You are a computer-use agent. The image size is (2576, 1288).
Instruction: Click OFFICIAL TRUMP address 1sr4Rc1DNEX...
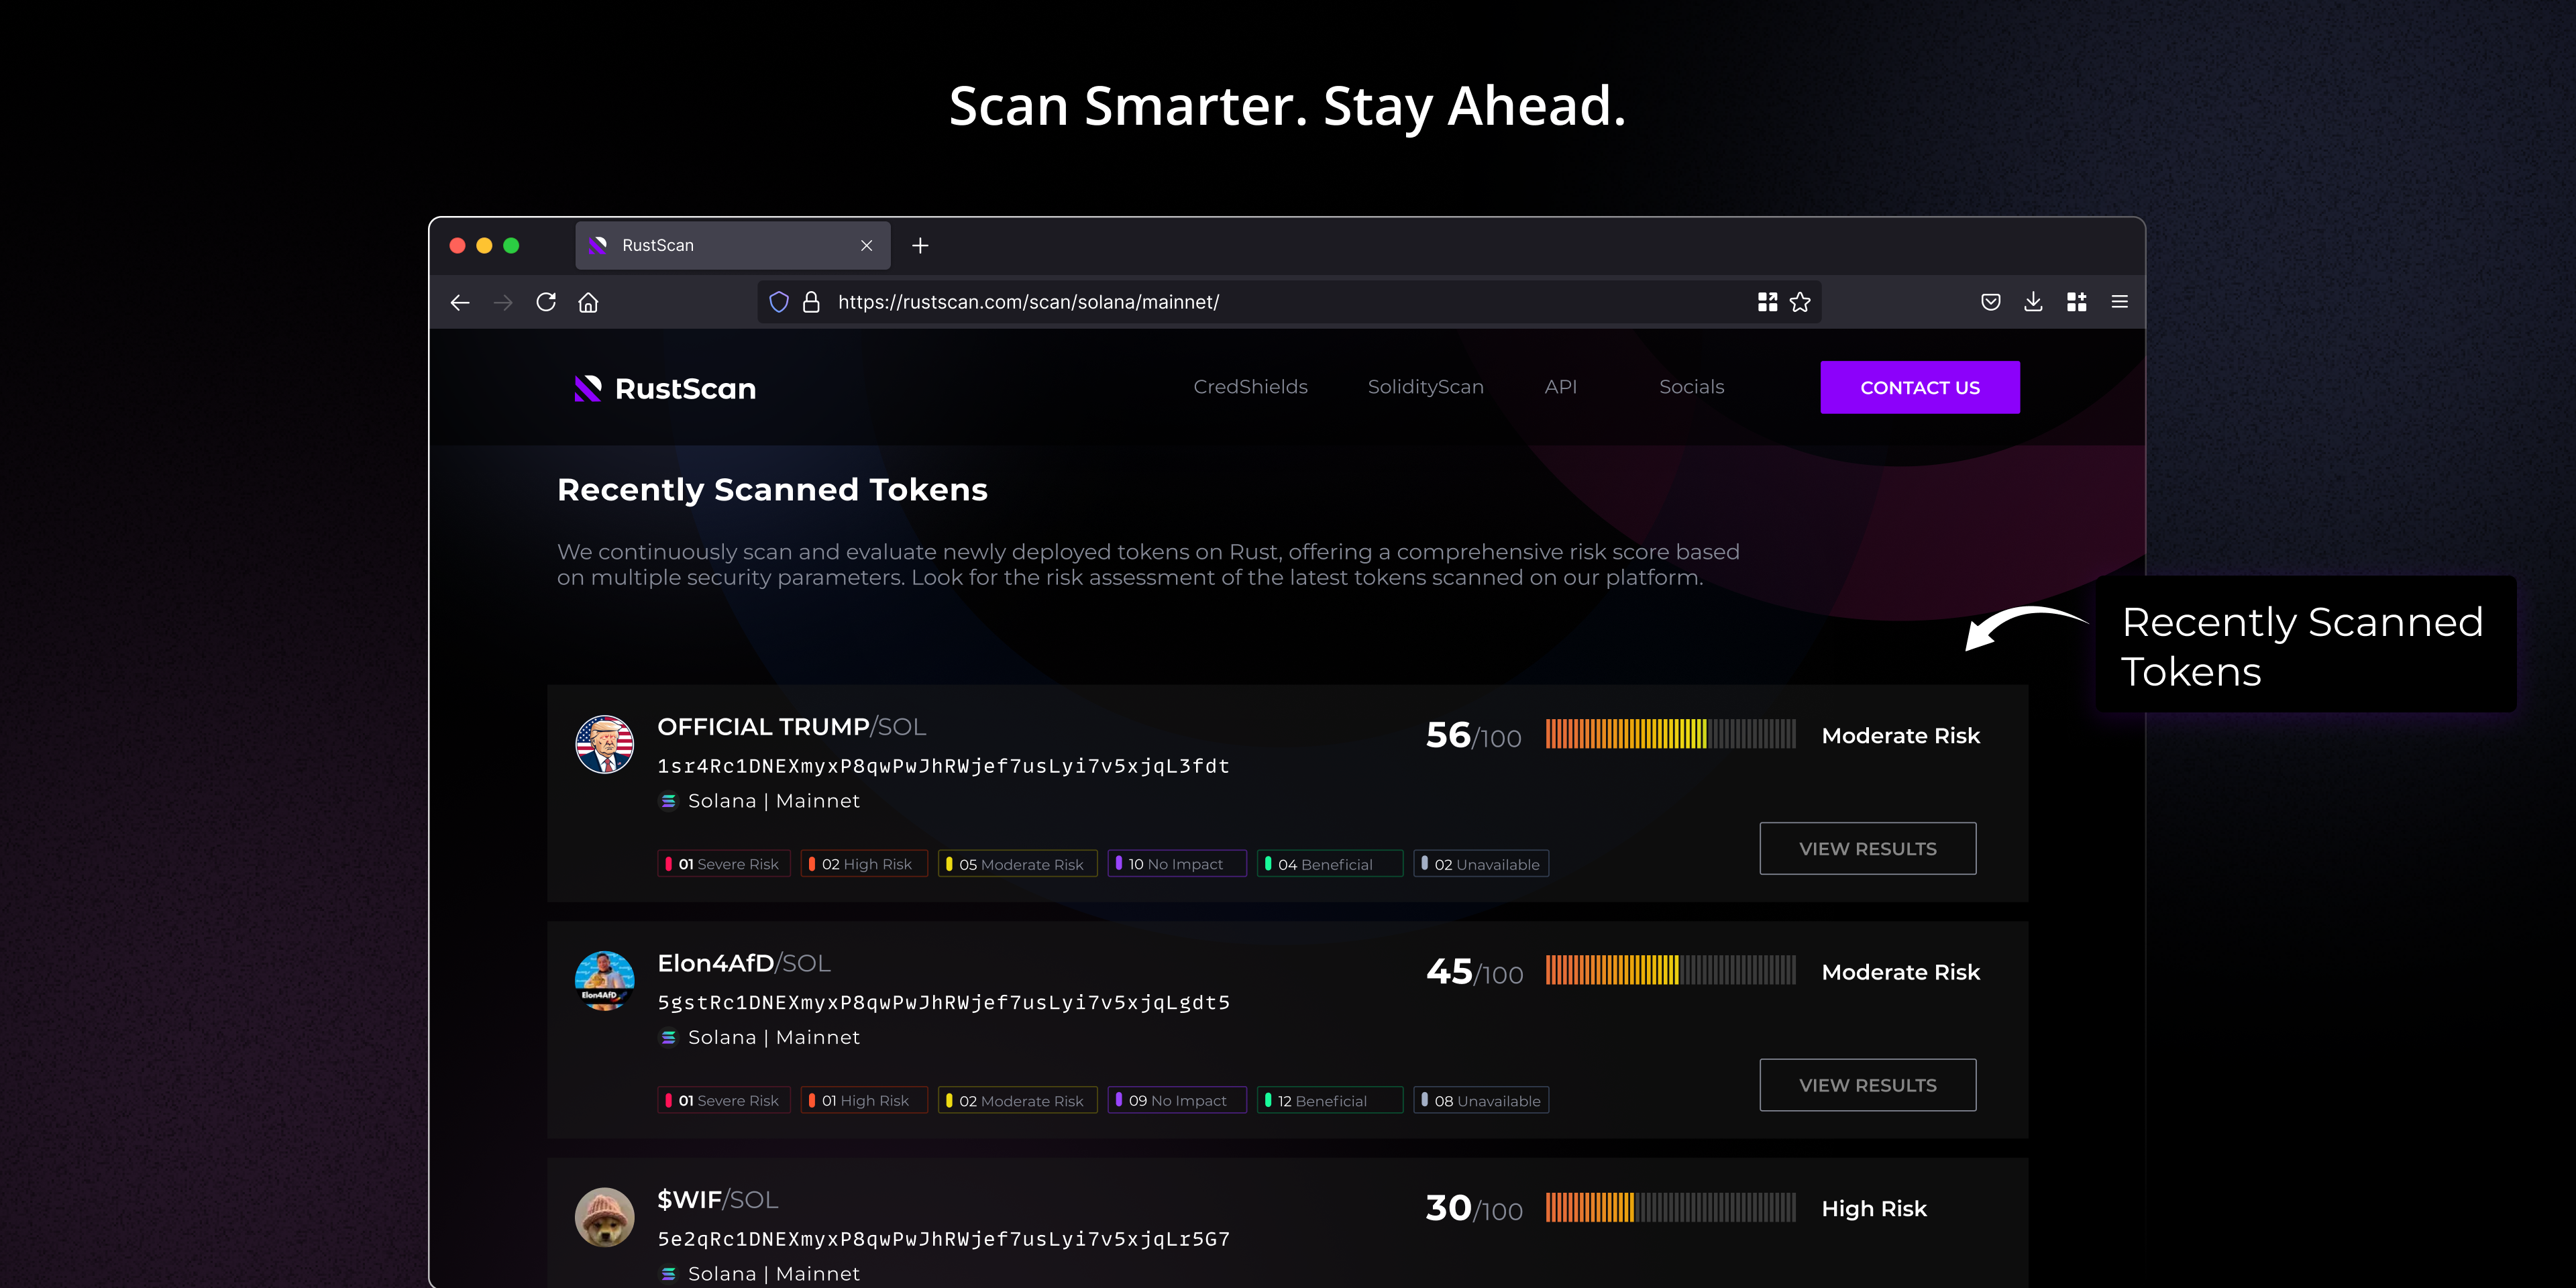pos(943,766)
